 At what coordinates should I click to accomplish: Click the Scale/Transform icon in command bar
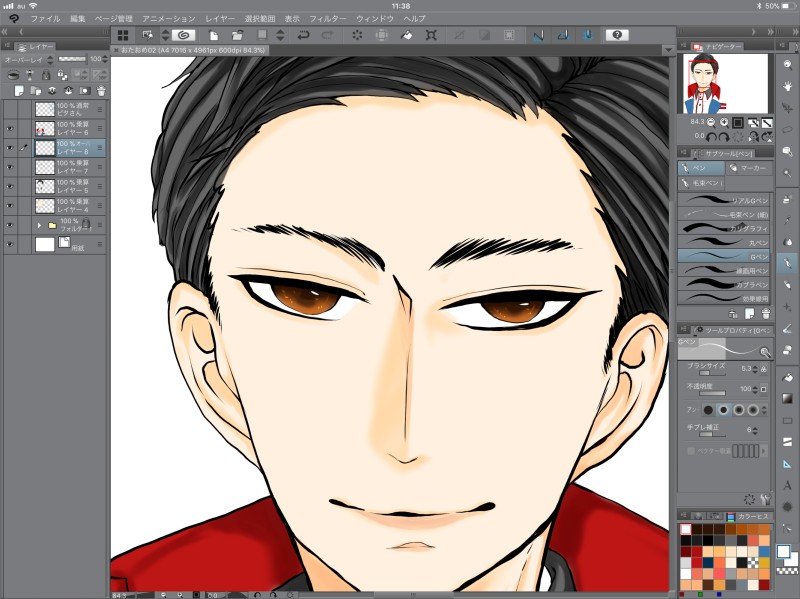(431, 35)
